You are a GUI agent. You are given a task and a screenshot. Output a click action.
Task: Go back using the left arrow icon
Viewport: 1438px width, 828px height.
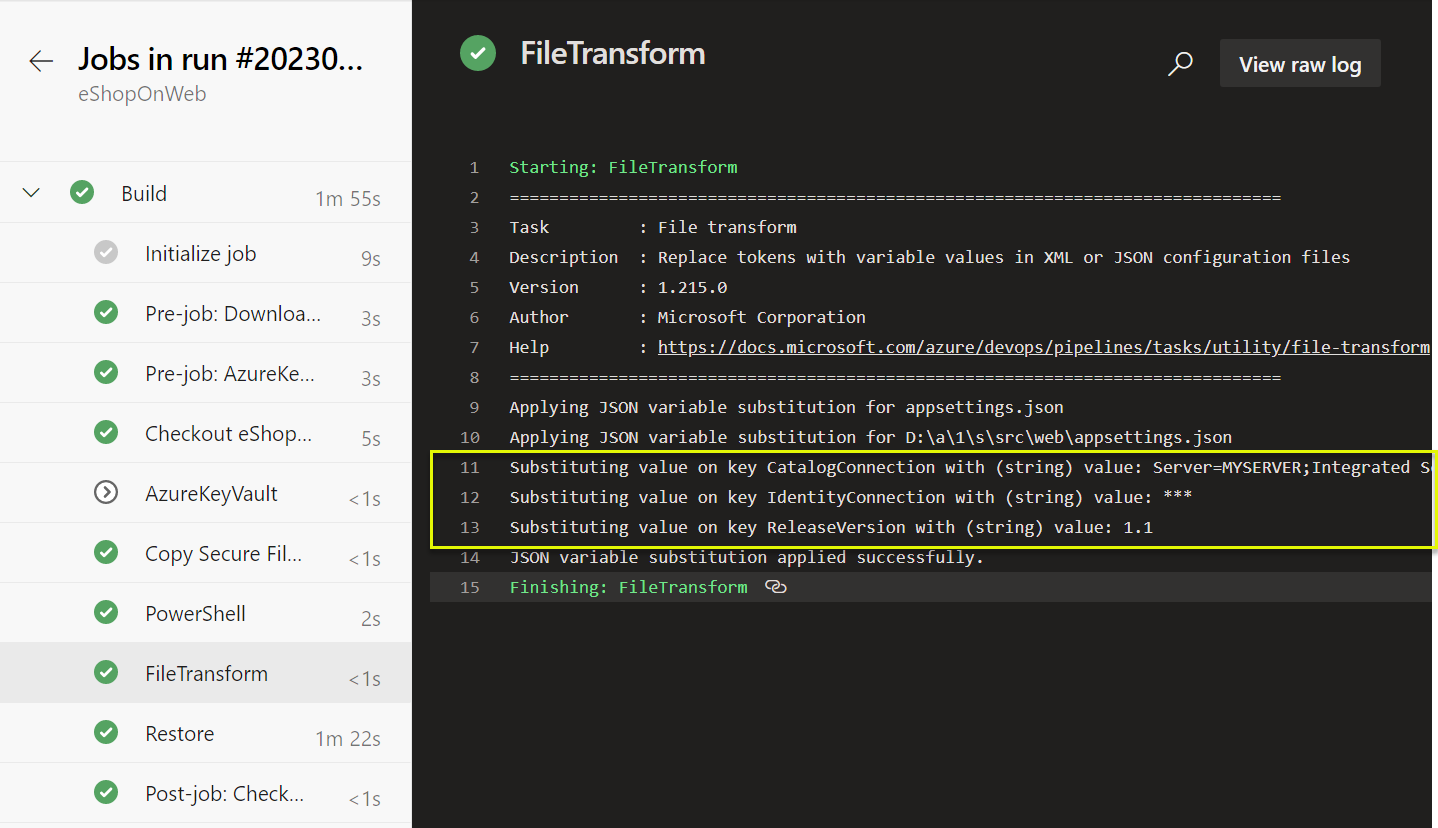[x=41, y=61]
